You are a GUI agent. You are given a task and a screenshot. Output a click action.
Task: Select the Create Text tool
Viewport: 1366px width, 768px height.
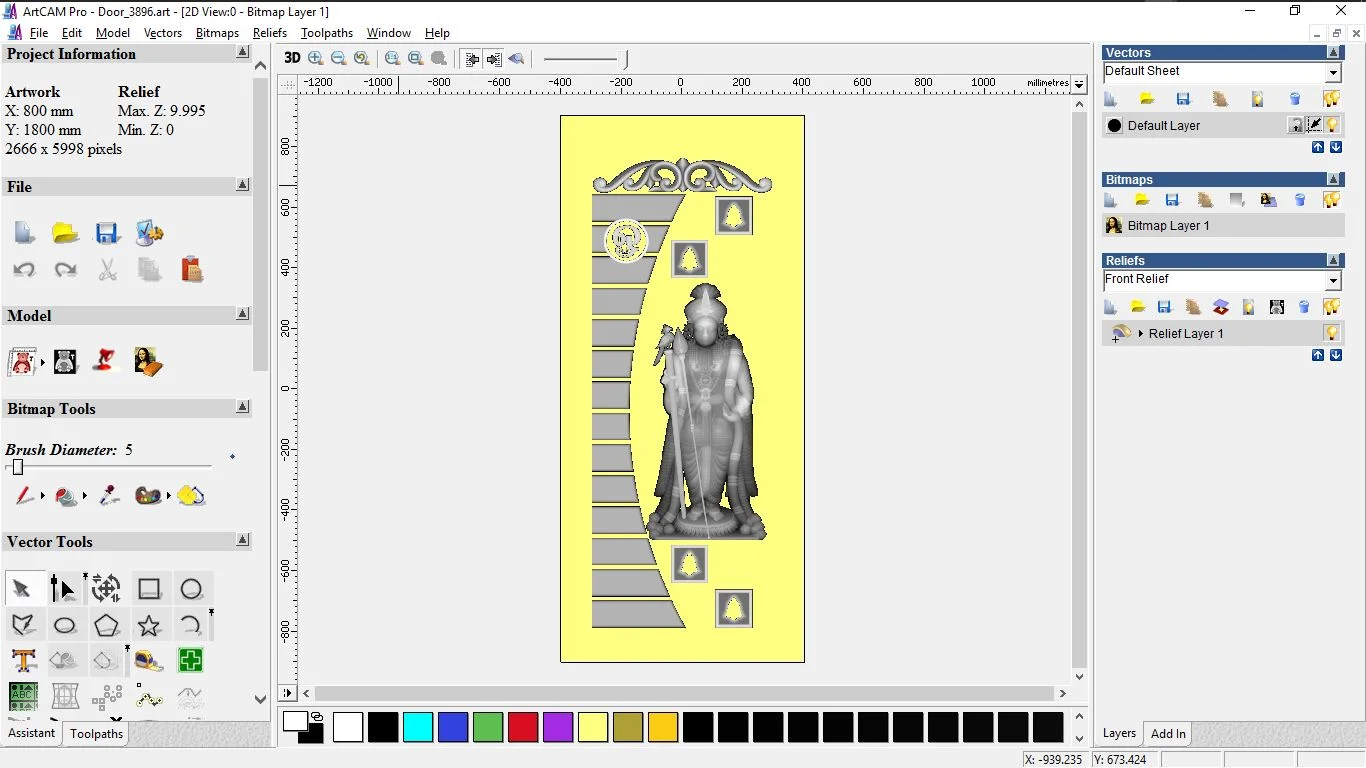23,660
